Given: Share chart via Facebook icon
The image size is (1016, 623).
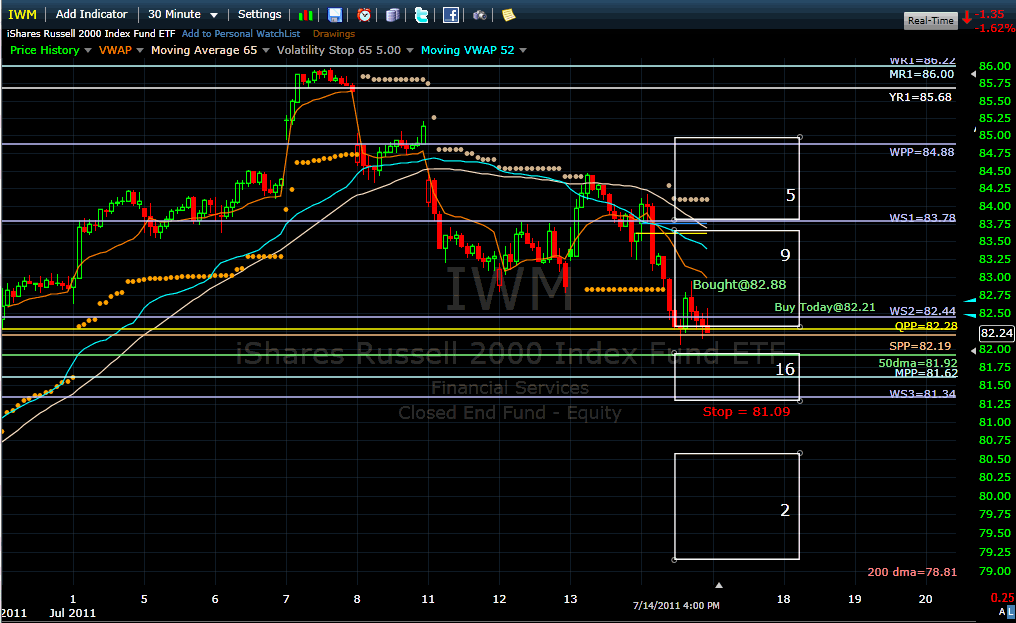Looking at the screenshot, I should point(451,15).
